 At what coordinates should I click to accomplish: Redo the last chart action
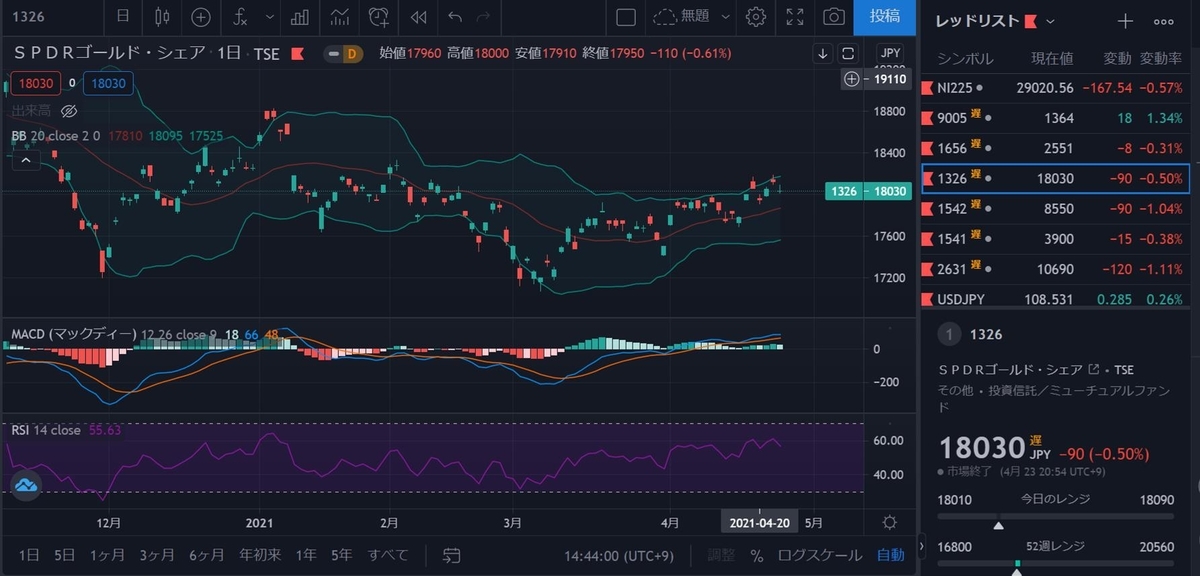485,16
